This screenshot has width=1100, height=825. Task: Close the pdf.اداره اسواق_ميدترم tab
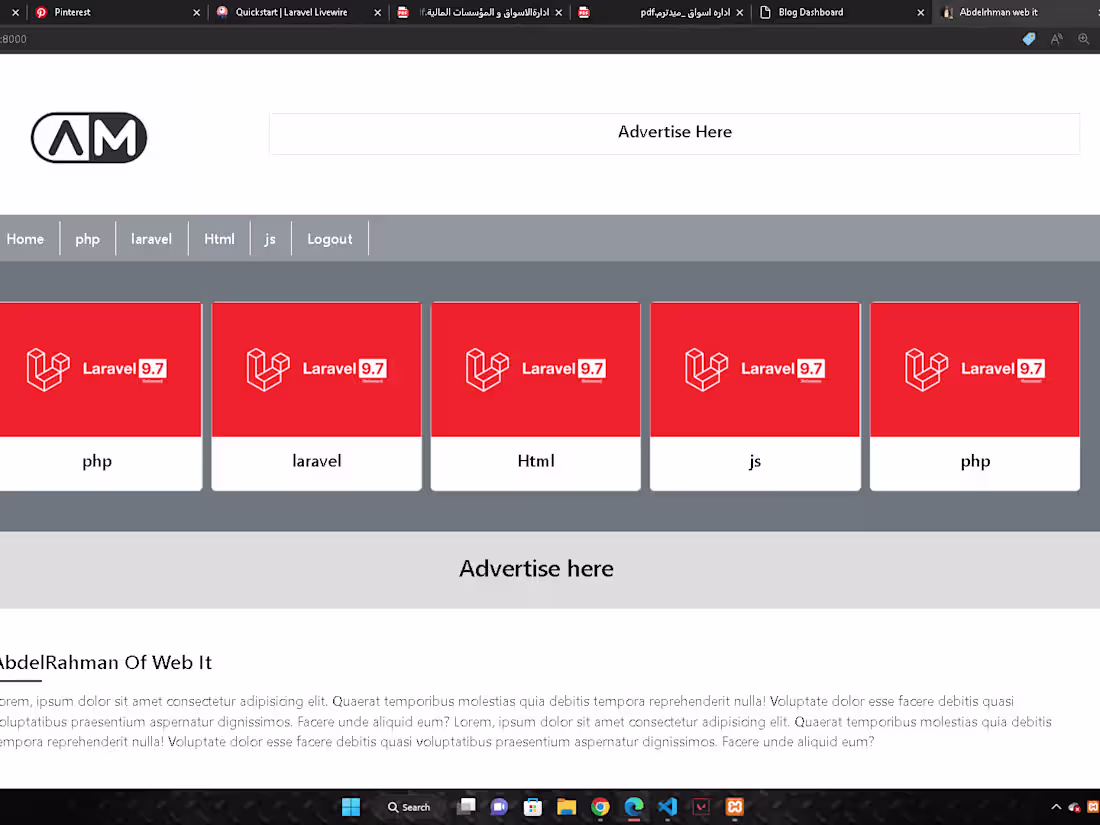tap(739, 13)
